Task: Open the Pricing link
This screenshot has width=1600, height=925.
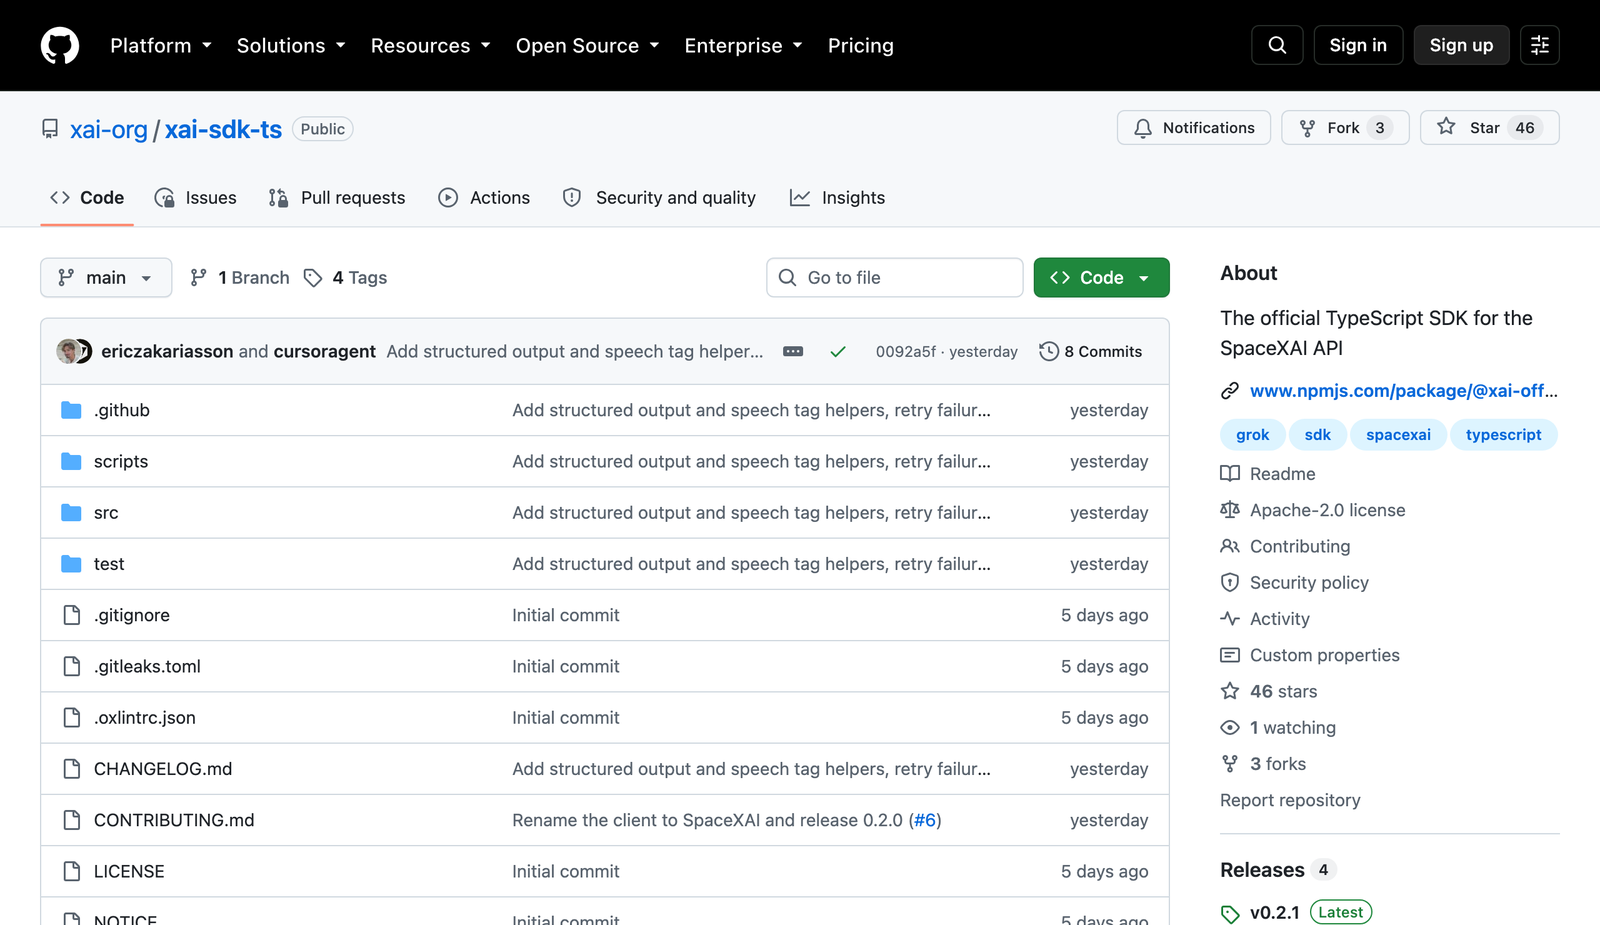Action: point(861,46)
